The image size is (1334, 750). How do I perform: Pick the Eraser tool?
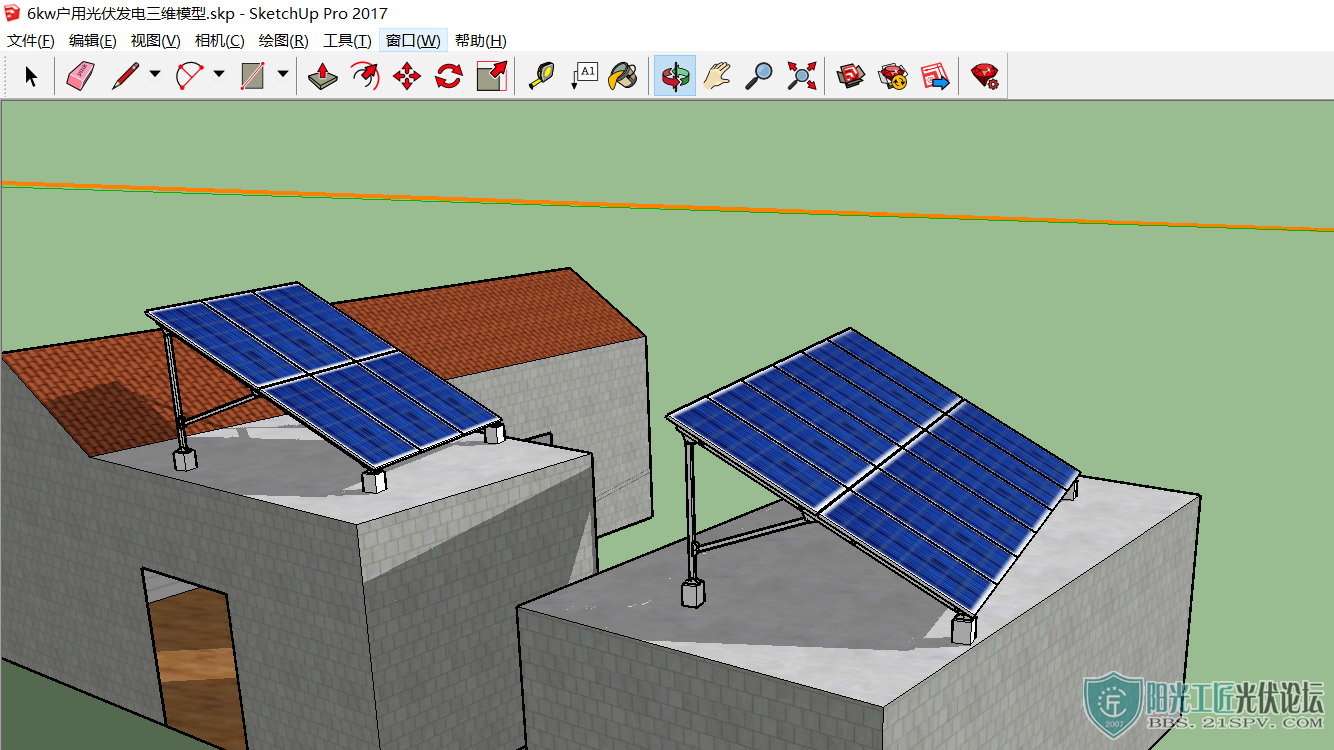tap(80, 76)
